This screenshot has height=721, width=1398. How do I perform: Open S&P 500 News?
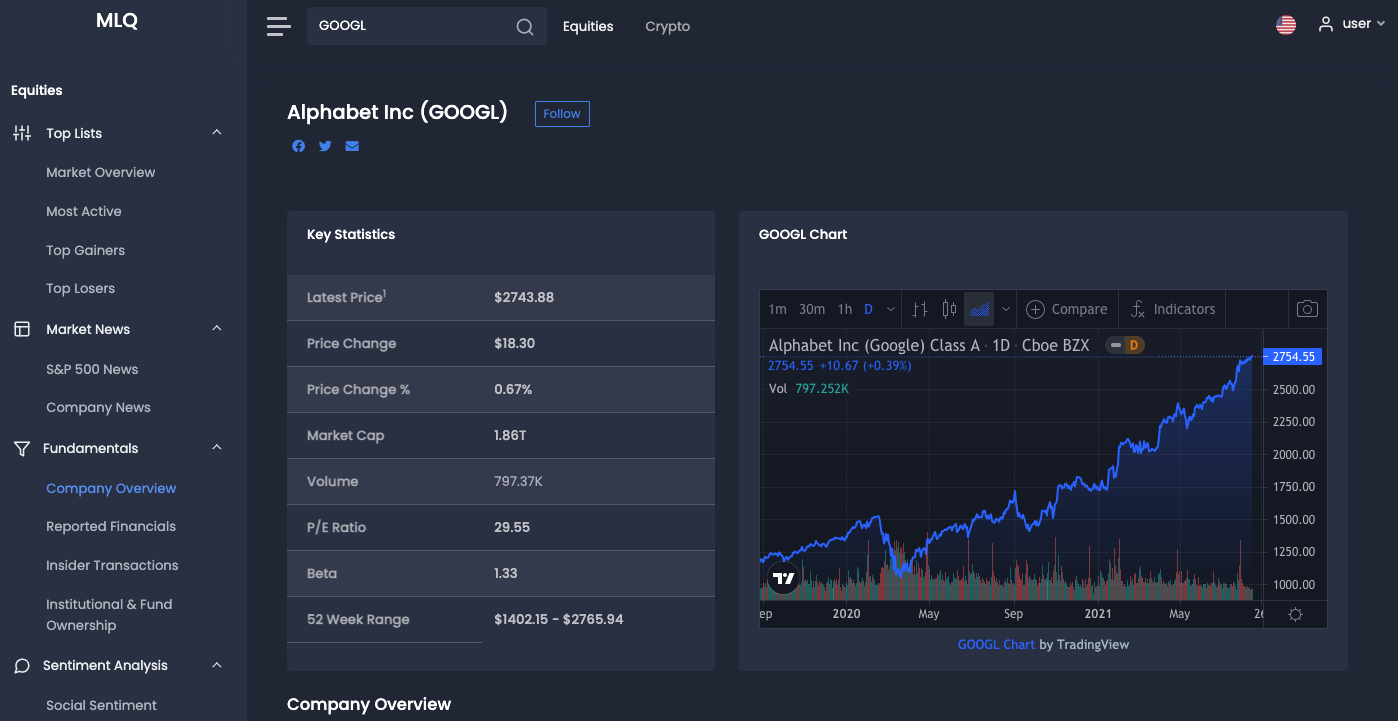pyautogui.click(x=92, y=369)
